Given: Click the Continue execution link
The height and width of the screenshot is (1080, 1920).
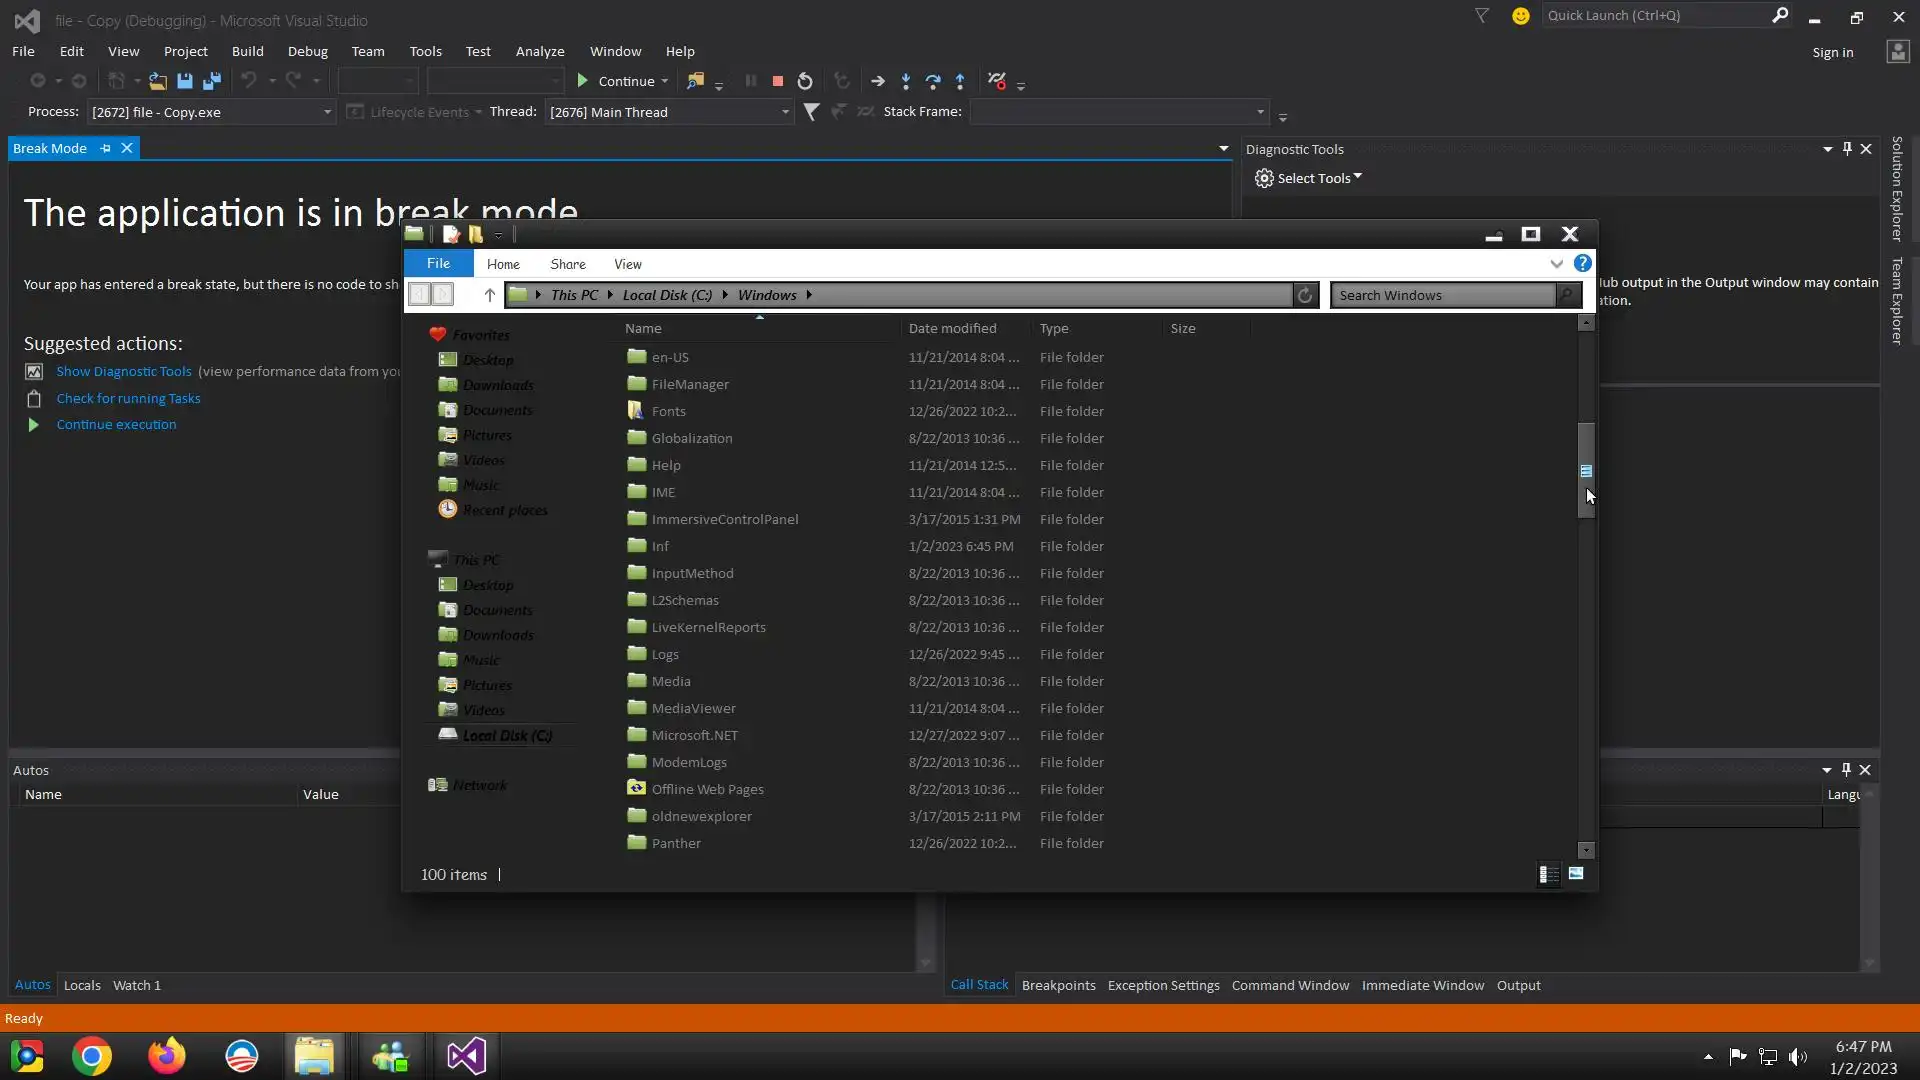Looking at the screenshot, I should pyautogui.click(x=116, y=424).
